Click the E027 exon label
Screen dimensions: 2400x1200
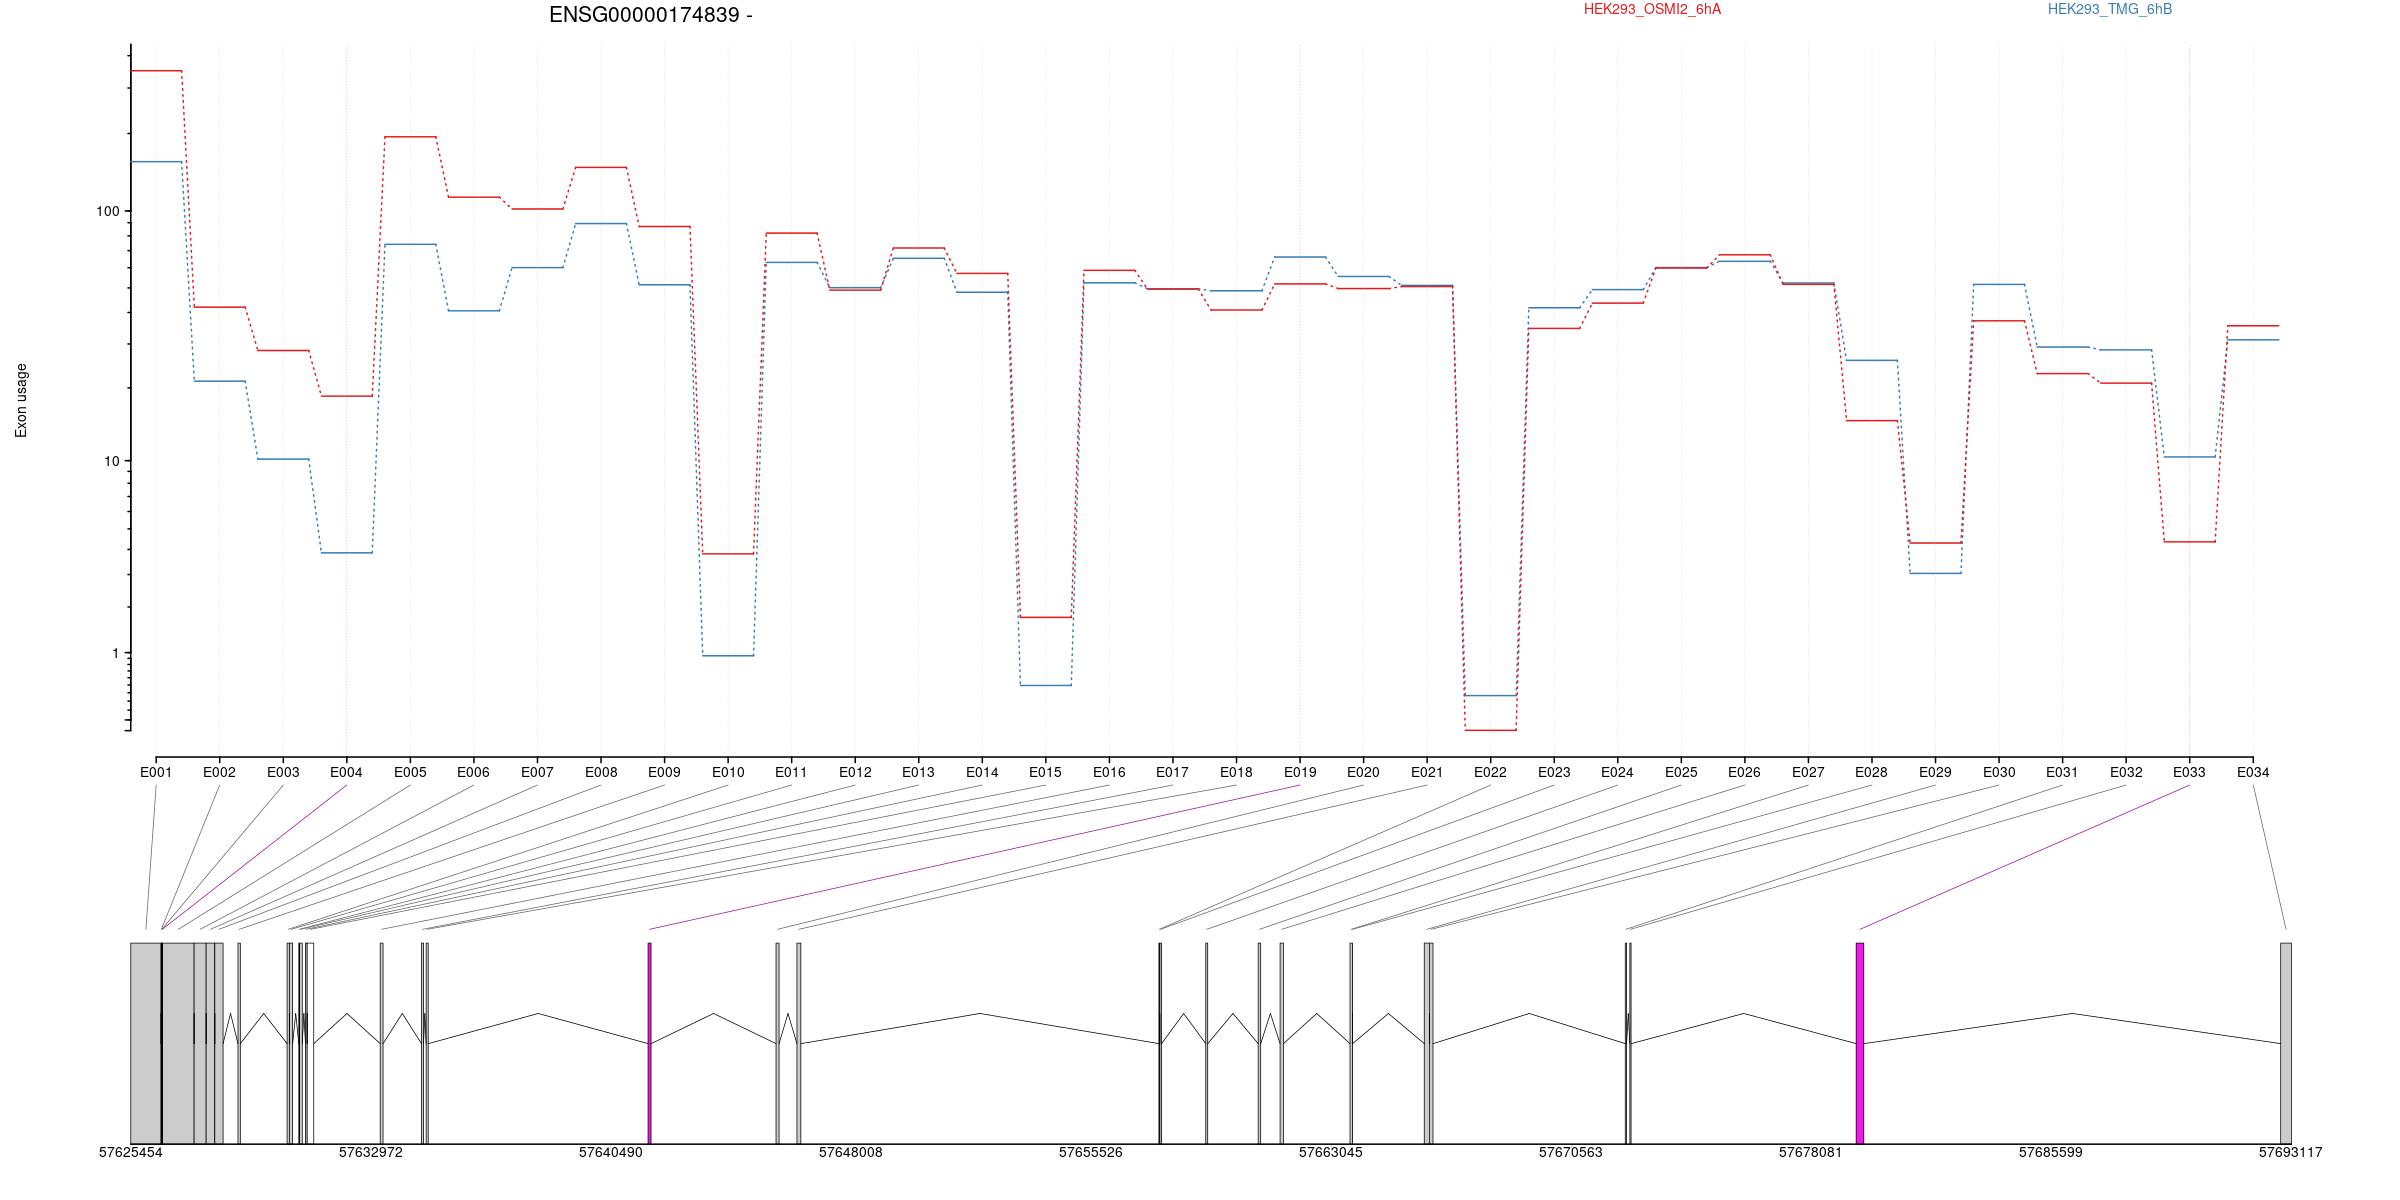(1808, 772)
